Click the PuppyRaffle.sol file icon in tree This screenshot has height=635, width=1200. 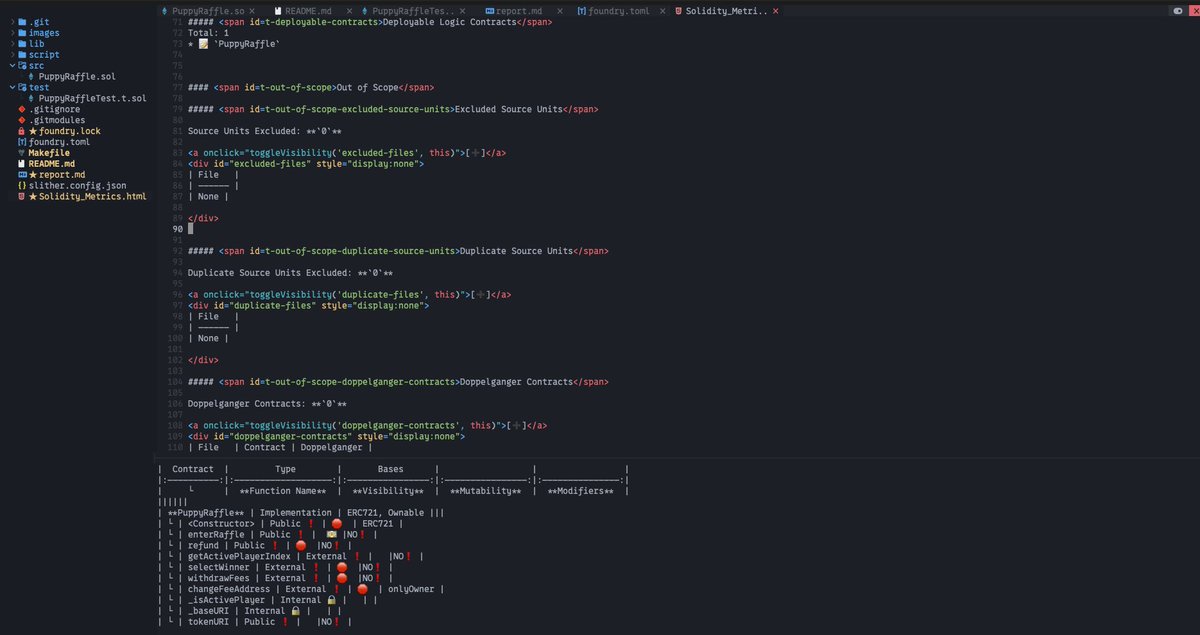(x=32, y=76)
